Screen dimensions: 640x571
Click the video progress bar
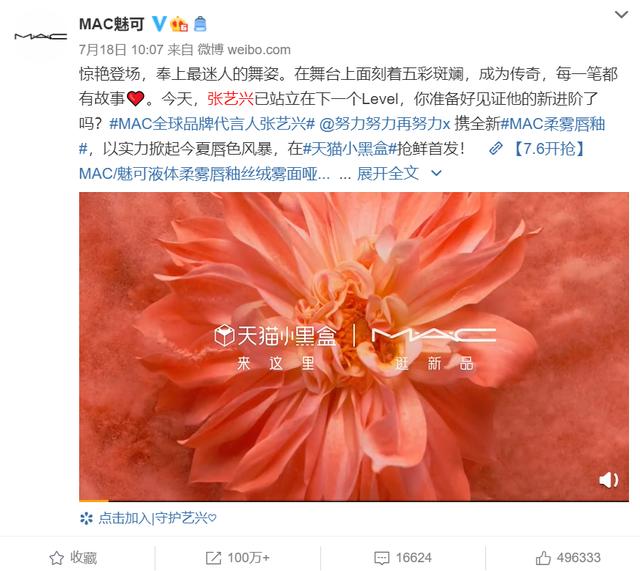click(x=354, y=500)
